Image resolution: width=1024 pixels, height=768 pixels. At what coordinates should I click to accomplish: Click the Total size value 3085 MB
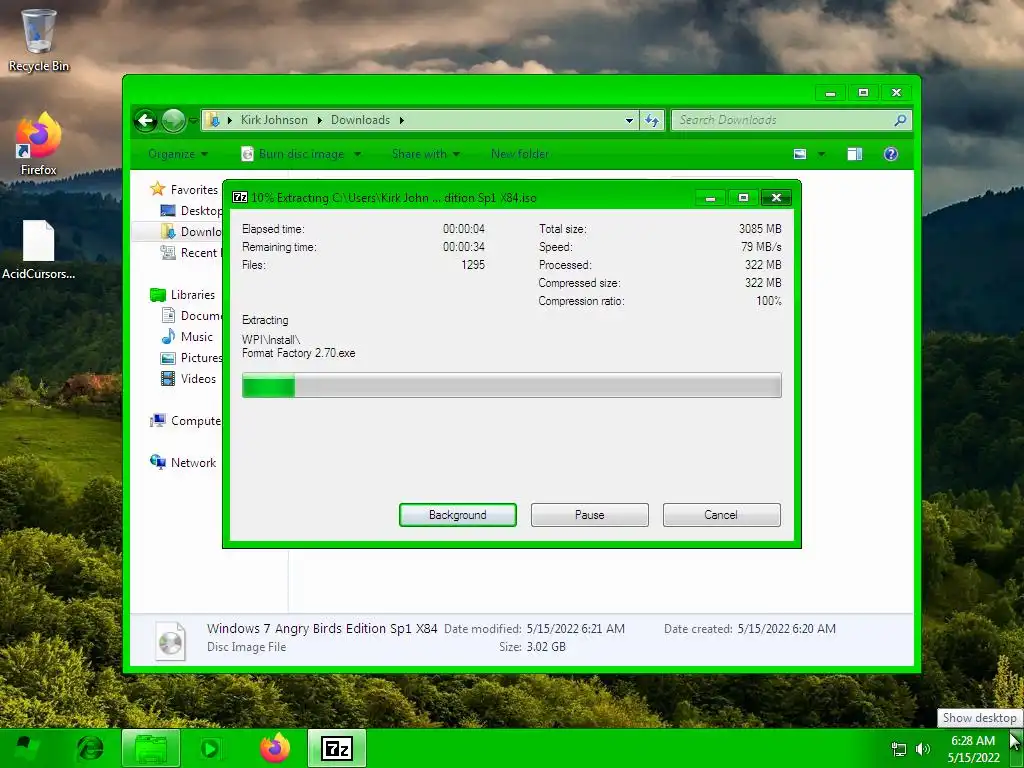(760, 229)
